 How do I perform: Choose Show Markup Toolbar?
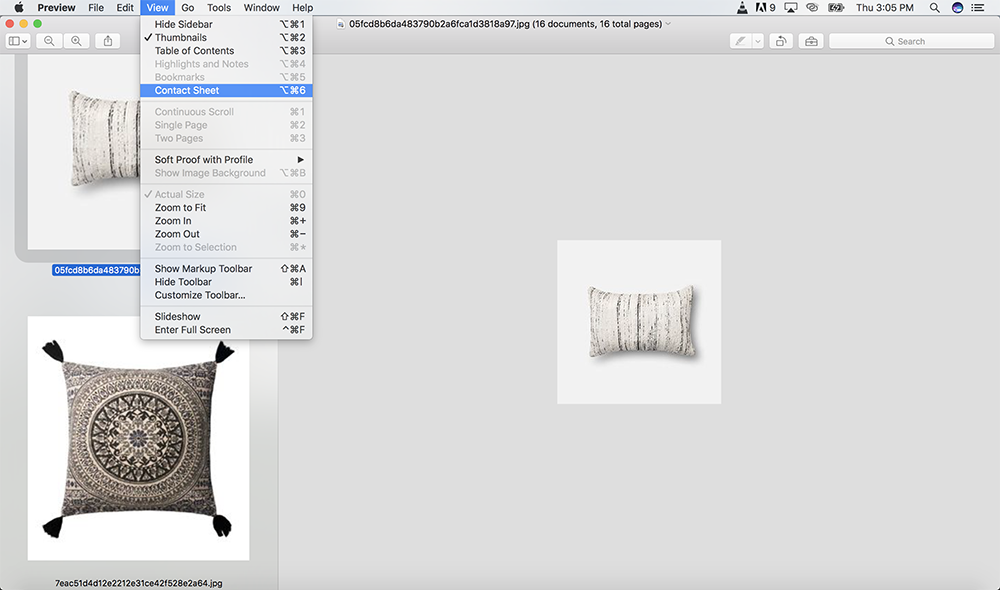click(226, 269)
